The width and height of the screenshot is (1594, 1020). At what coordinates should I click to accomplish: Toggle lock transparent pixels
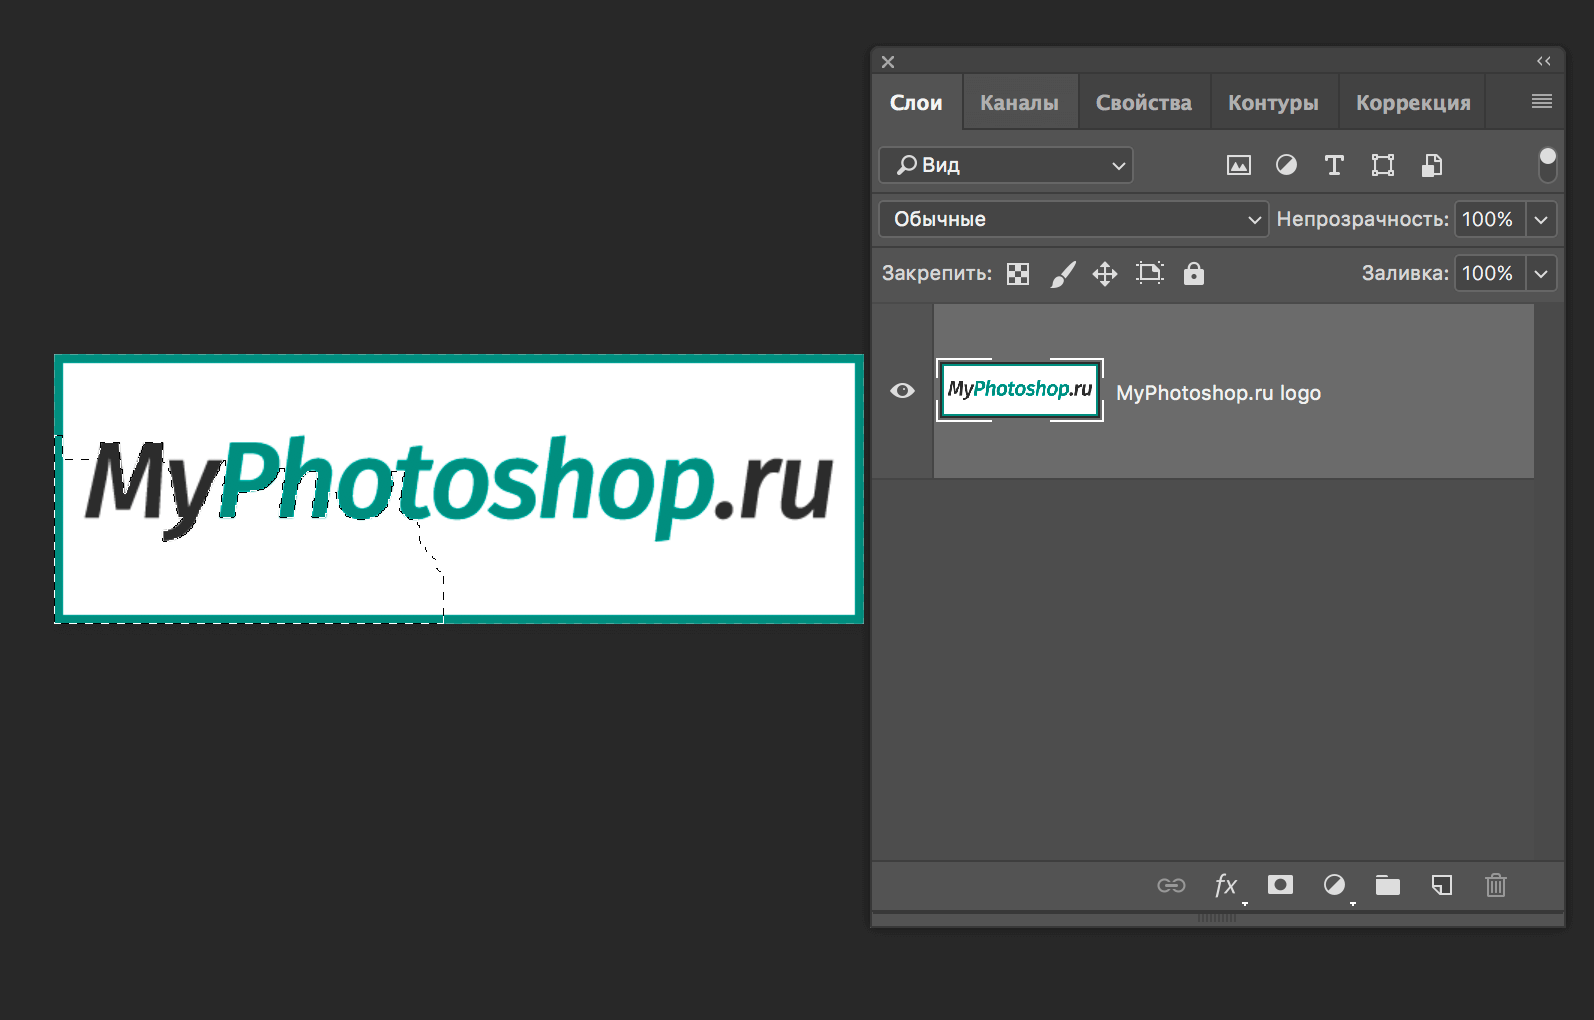click(1018, 274)
